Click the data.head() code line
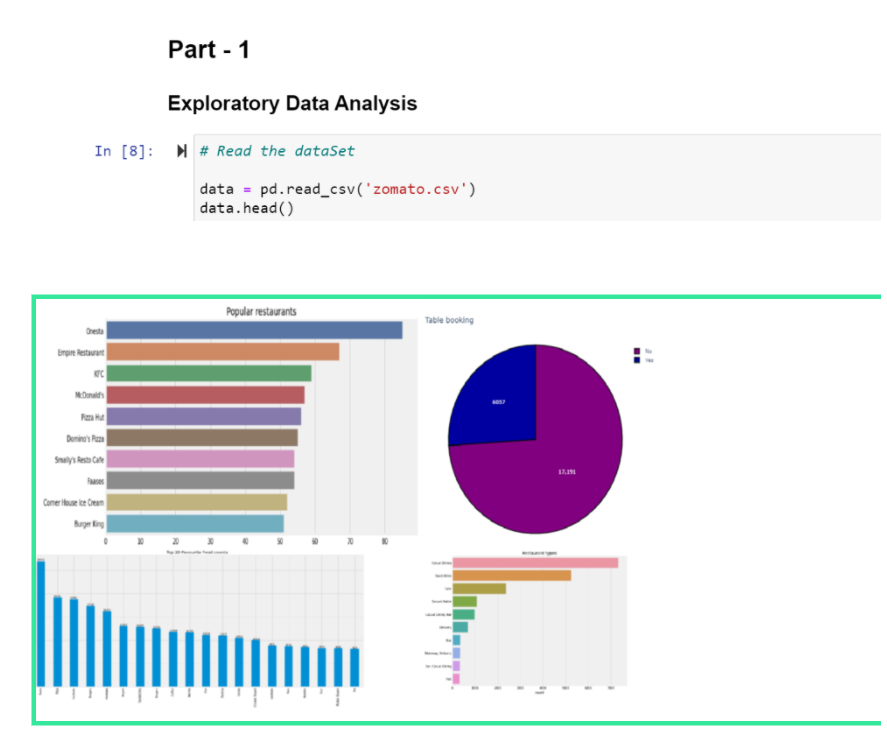This screenshot has height=732, width=887. click(x=247, y=208)
